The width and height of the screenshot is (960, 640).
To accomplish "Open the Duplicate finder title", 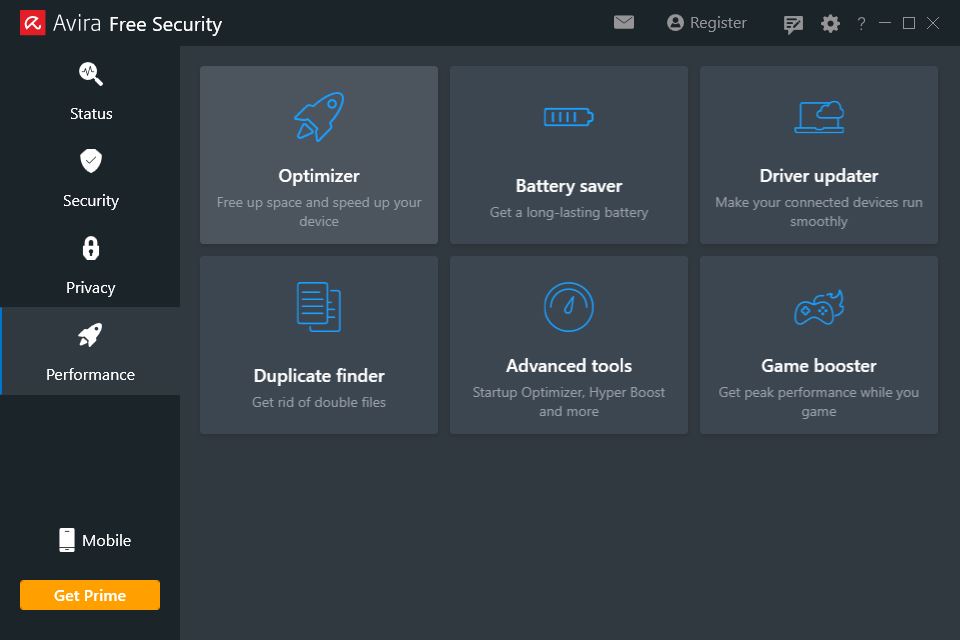I will click(x=319, y=376).
